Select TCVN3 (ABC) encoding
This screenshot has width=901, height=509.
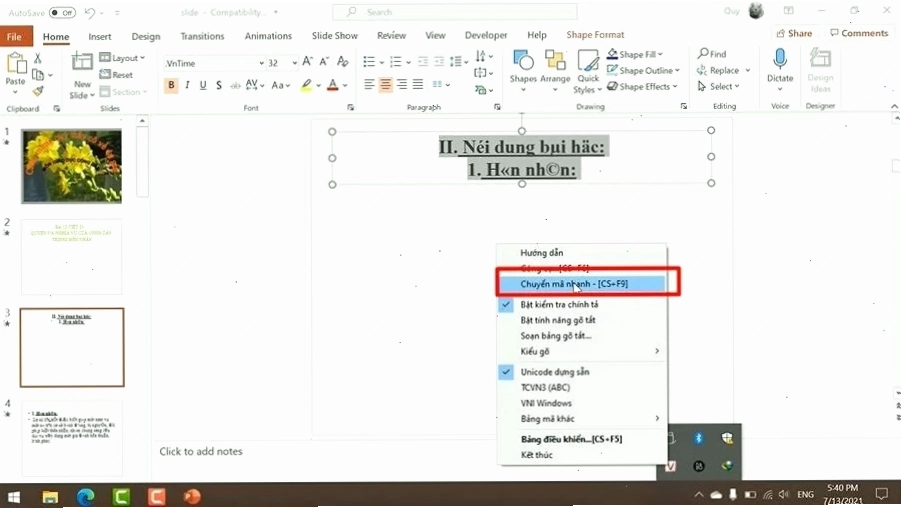tap(545, 387)
